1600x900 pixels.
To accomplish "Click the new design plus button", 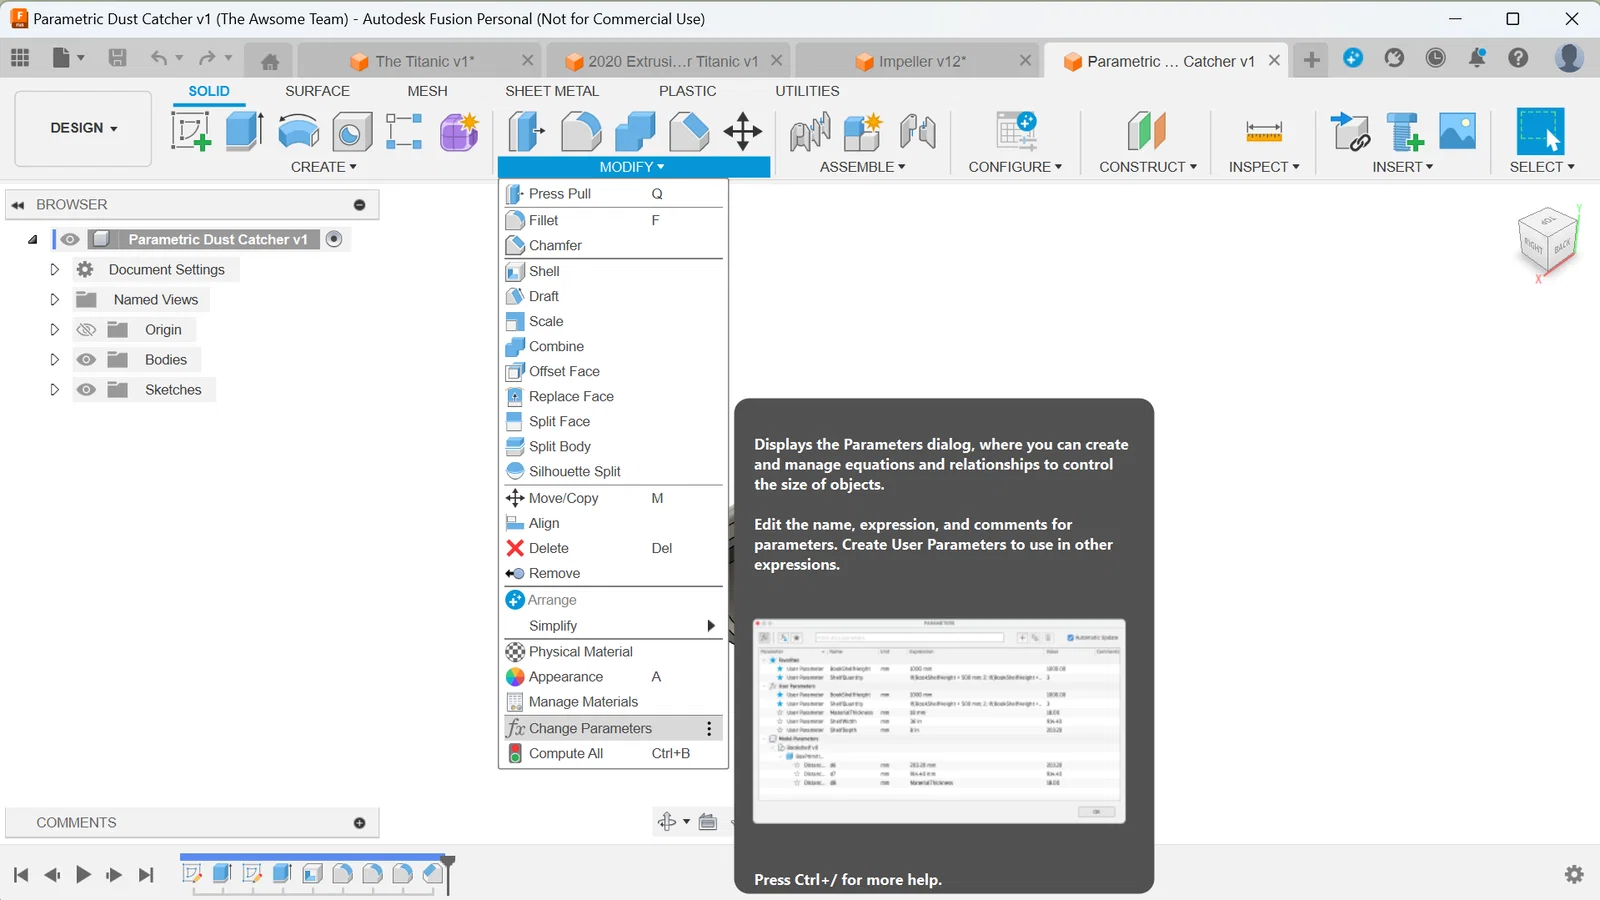I will (1311, 60).
